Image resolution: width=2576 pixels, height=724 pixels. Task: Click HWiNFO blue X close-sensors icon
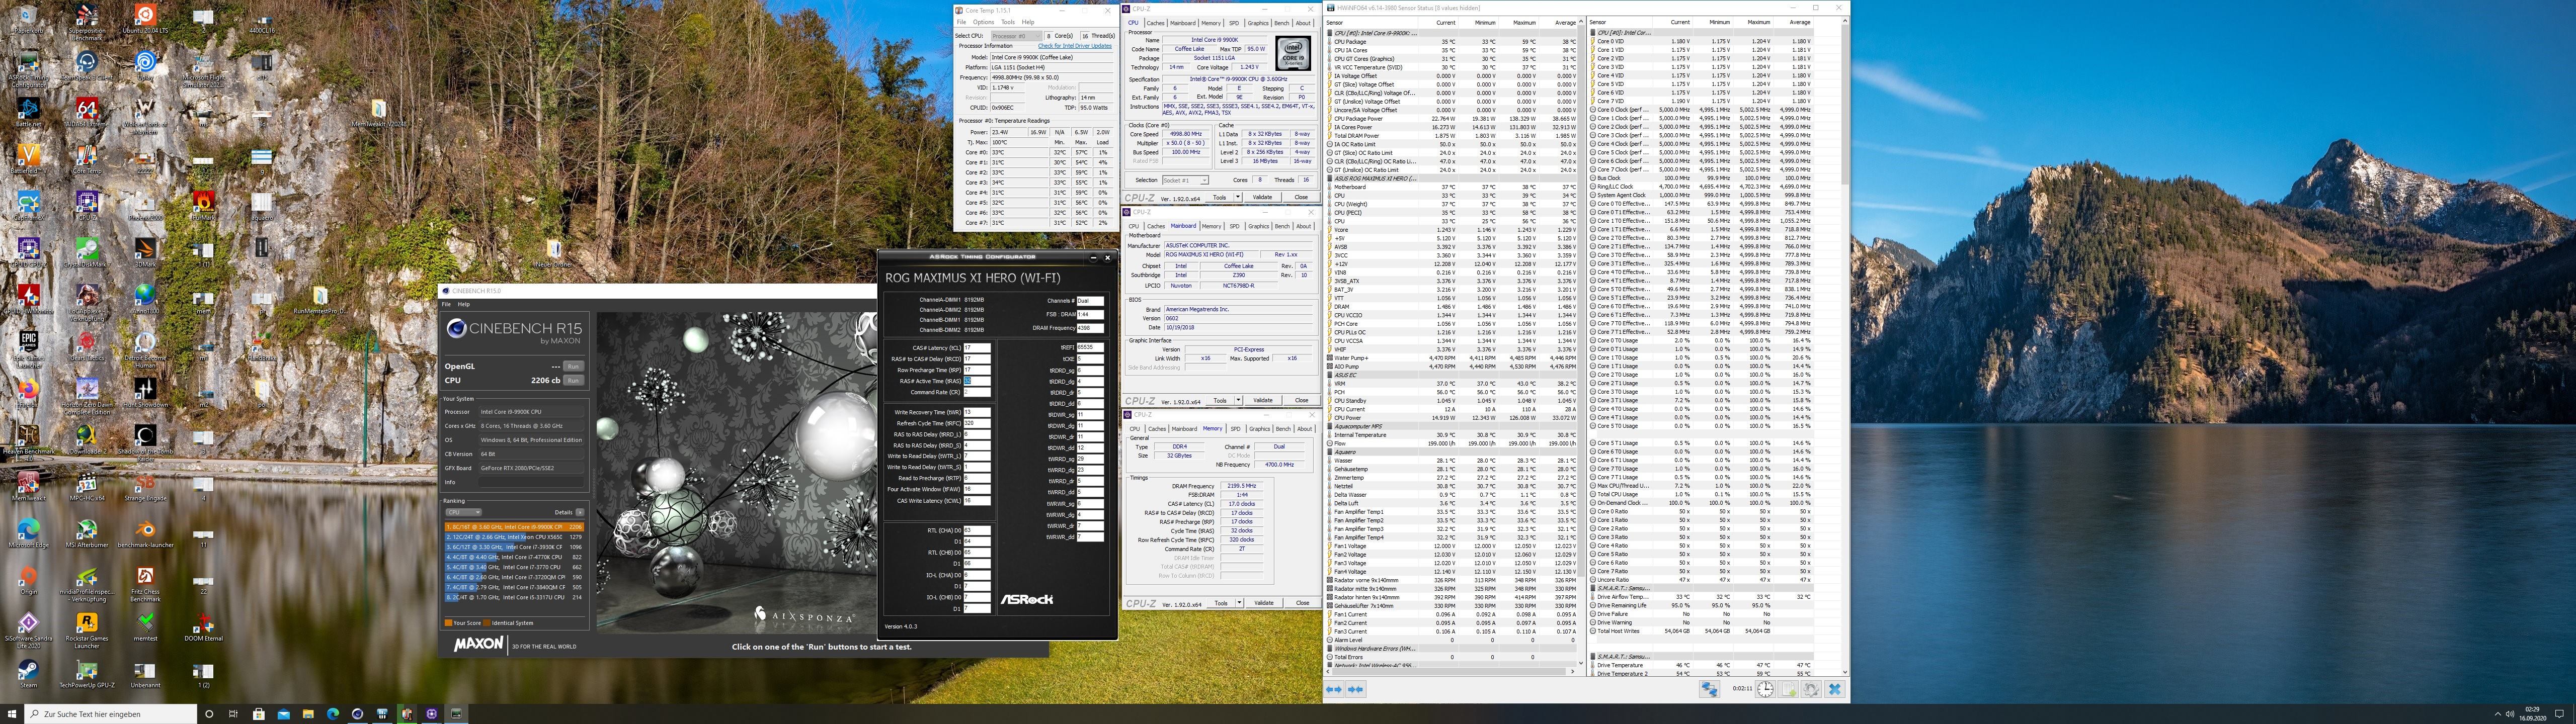[1834, 689]
